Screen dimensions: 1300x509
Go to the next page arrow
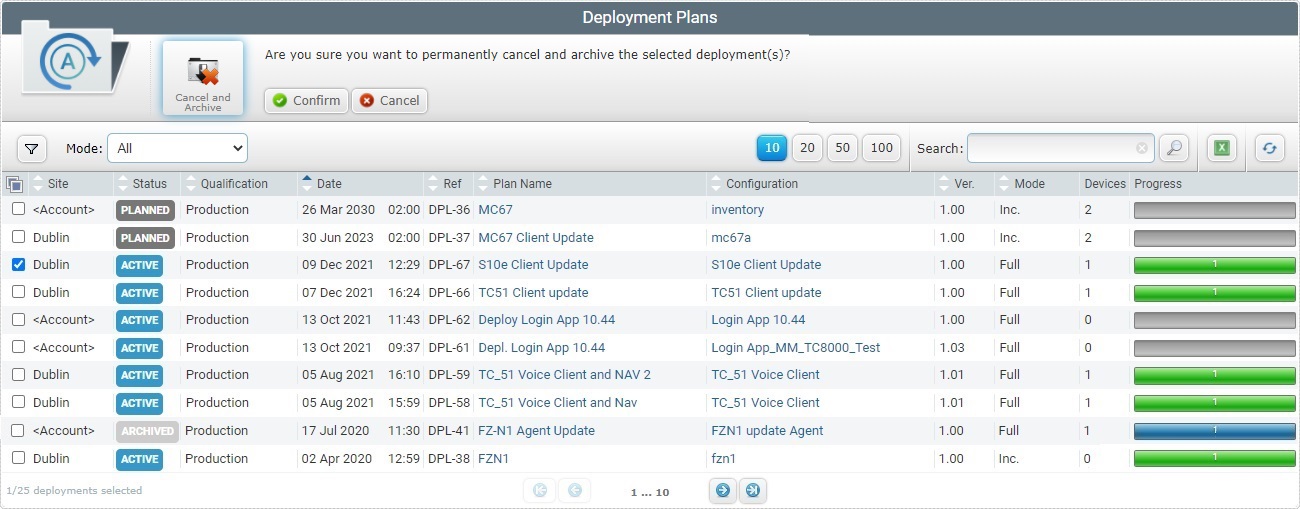tap(723, 490)
